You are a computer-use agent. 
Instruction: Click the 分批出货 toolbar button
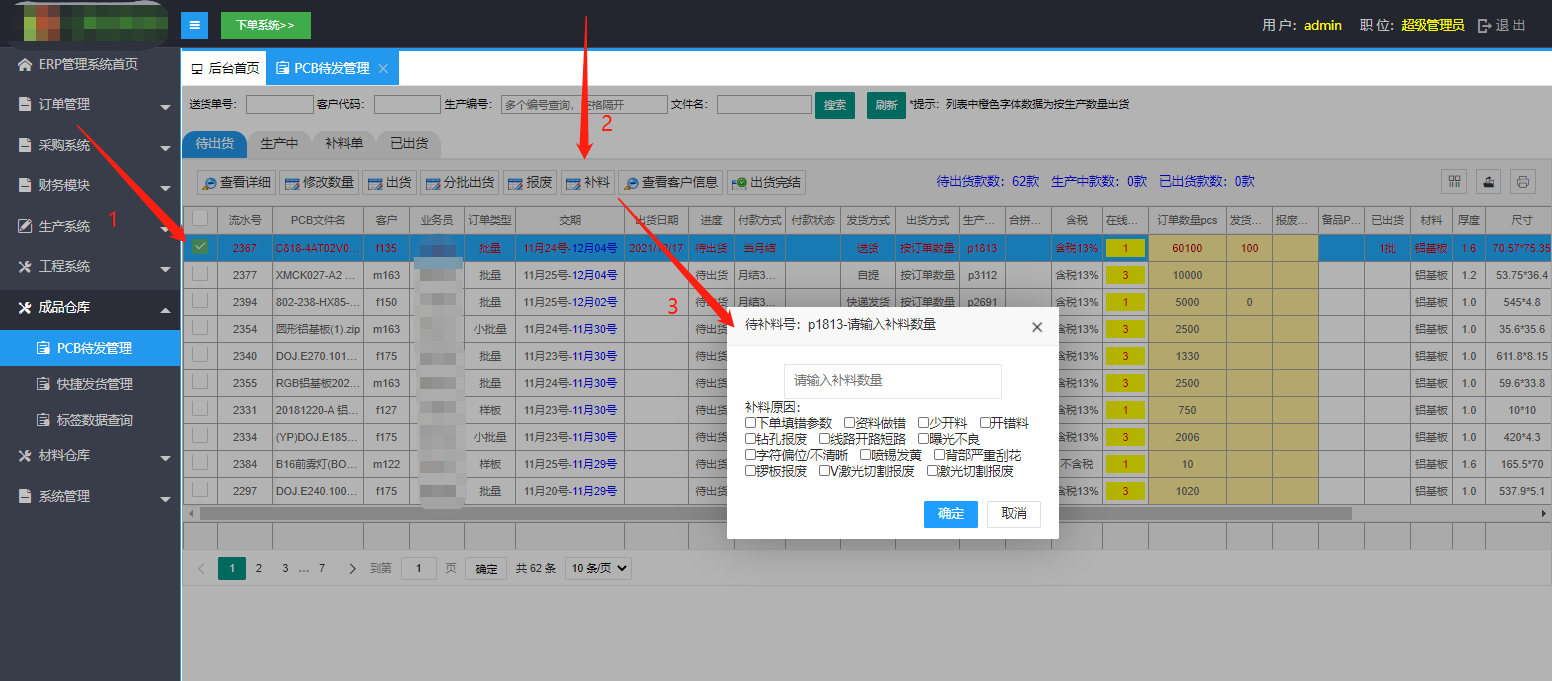(x=459, y=182)
